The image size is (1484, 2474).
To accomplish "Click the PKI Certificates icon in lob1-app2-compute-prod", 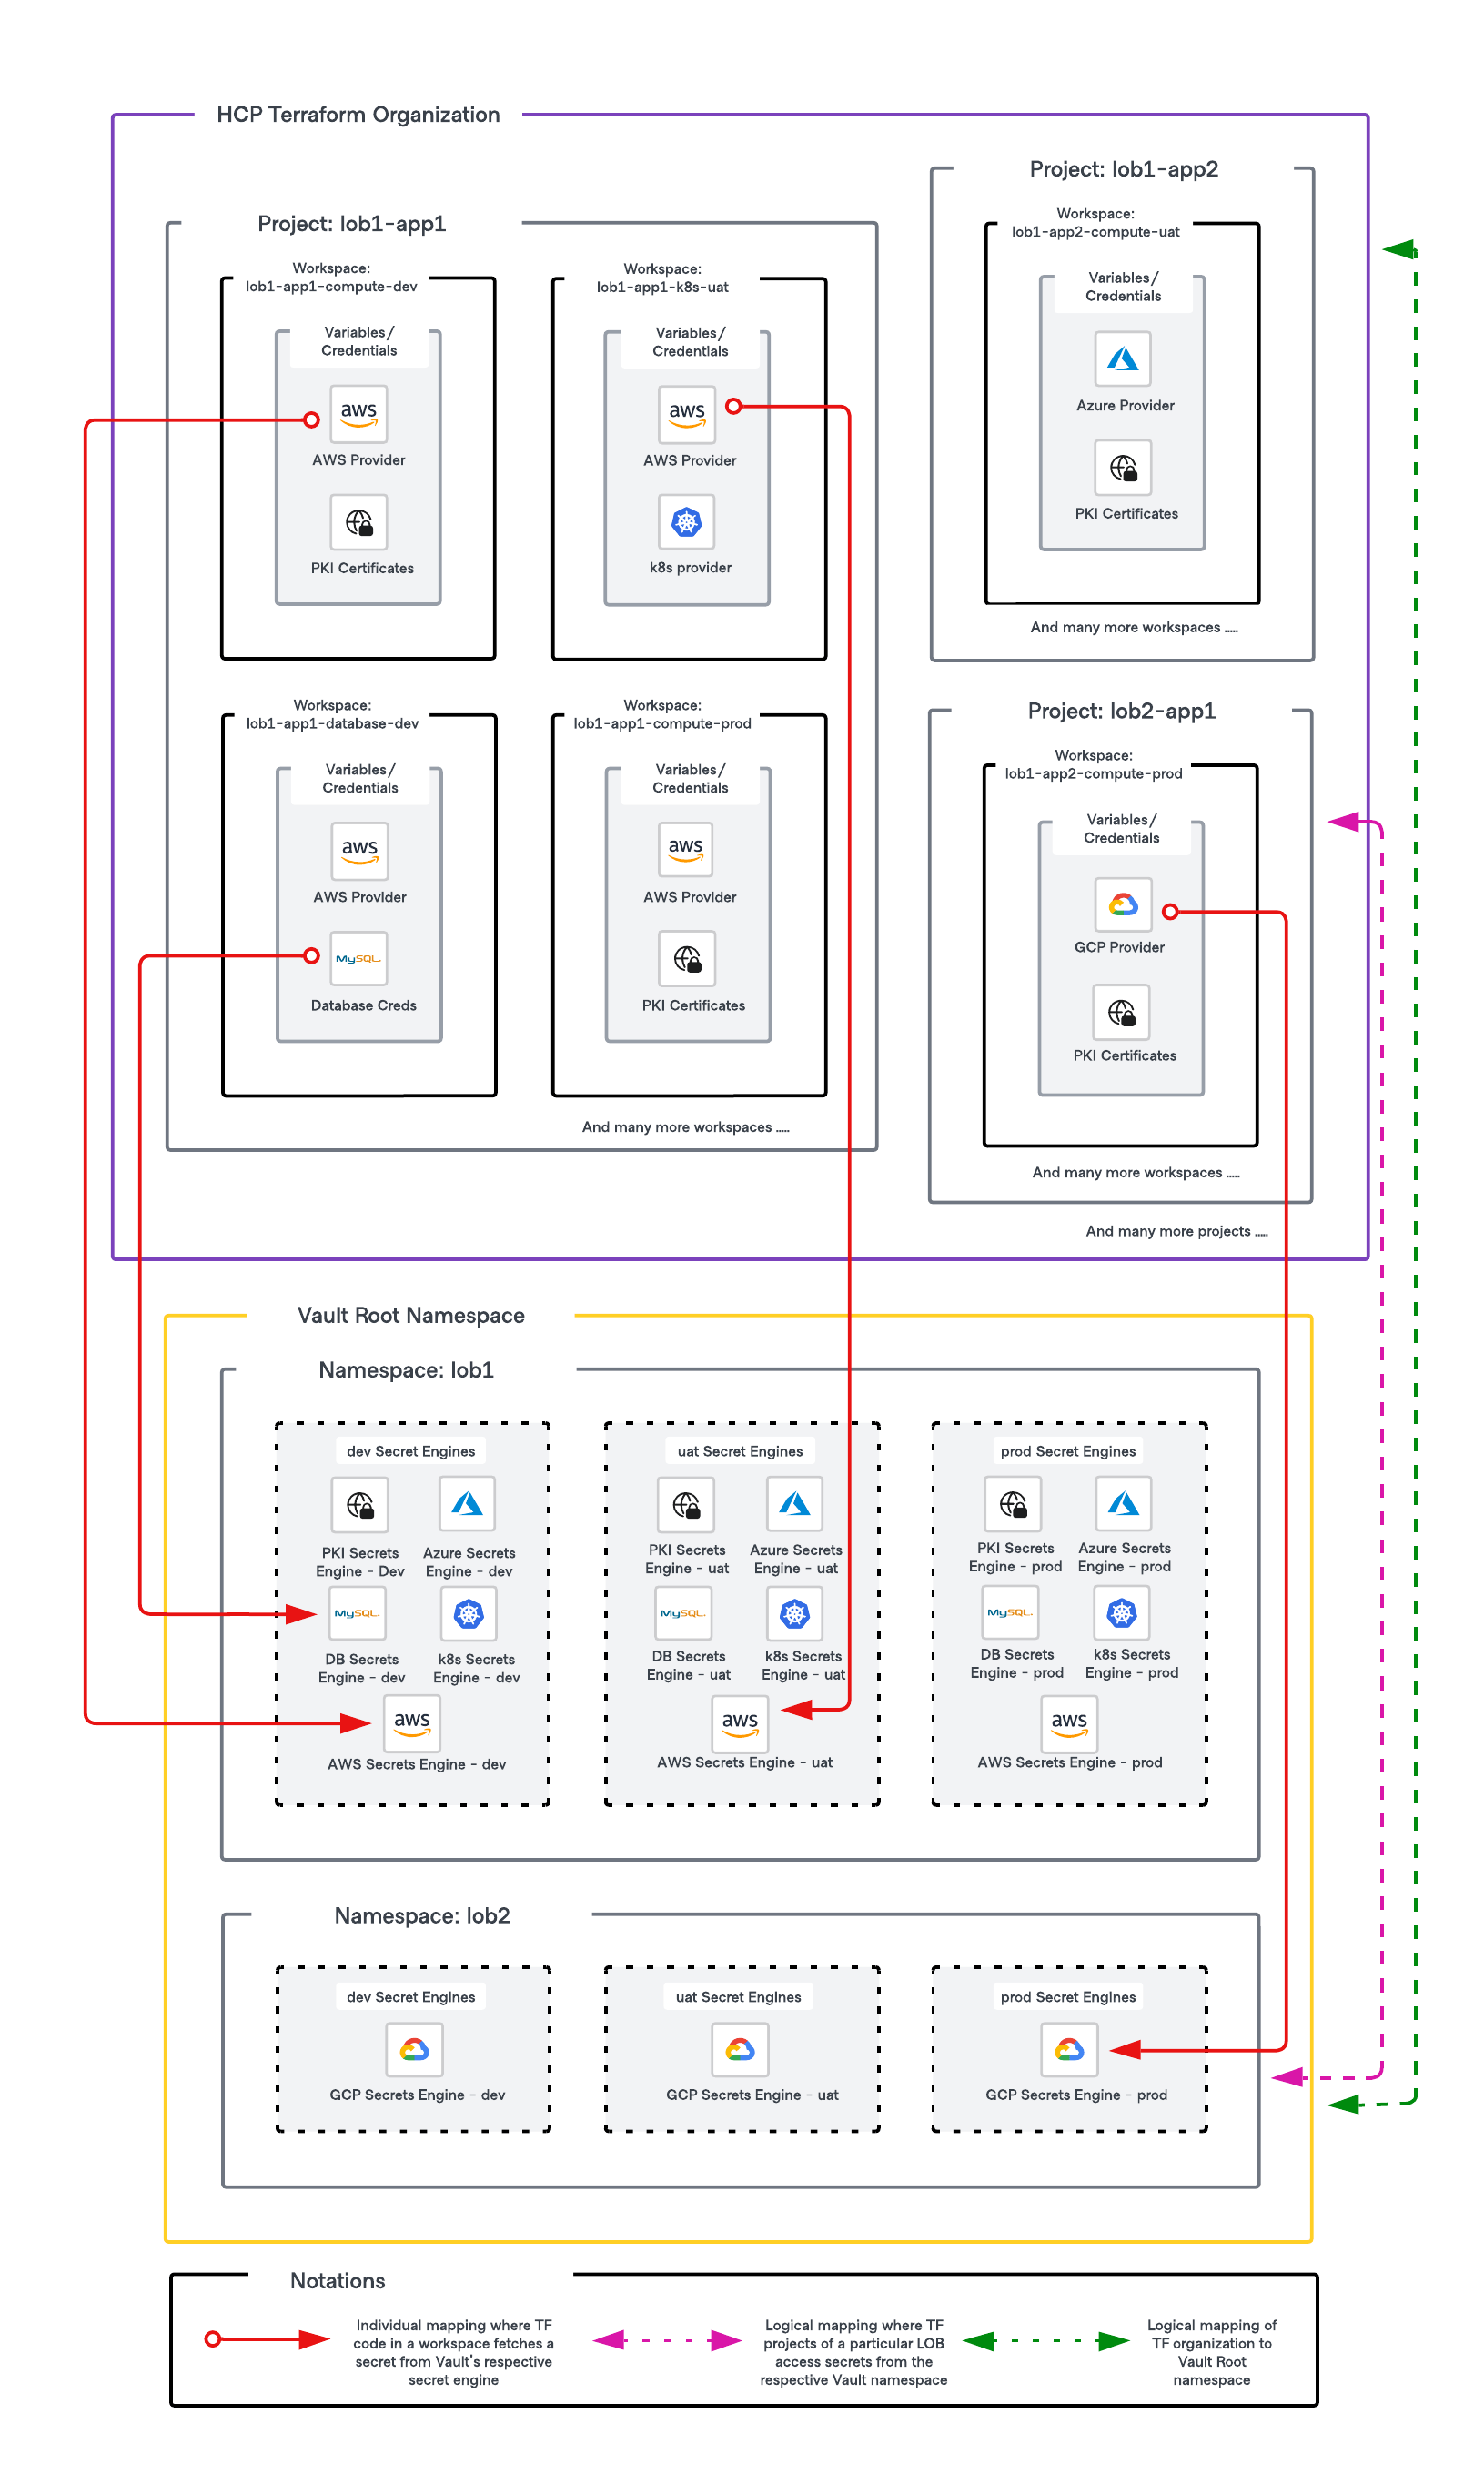I will pyautogui.click(x=1121, y=1012).
